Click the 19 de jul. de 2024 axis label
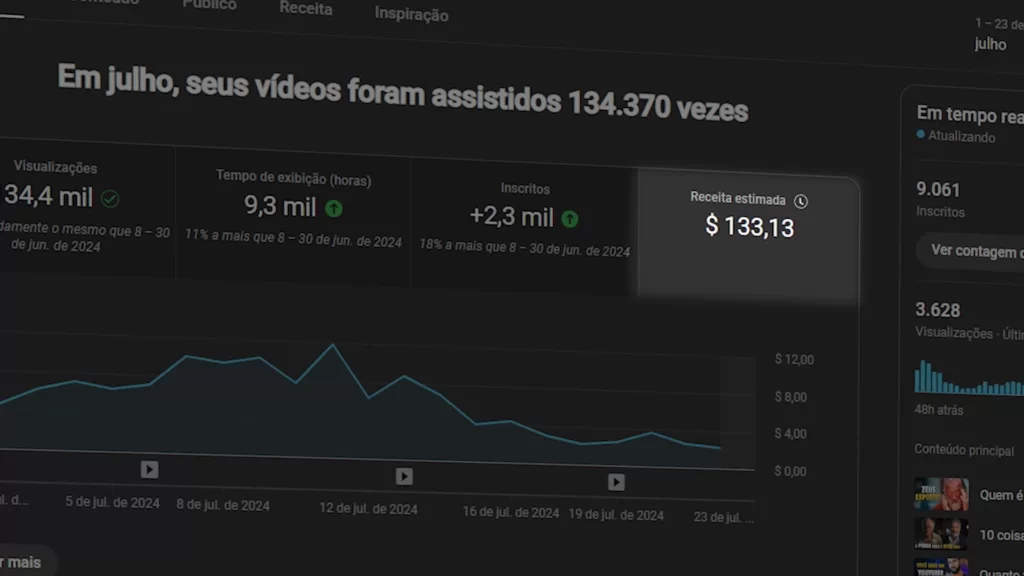 [616, 515]
